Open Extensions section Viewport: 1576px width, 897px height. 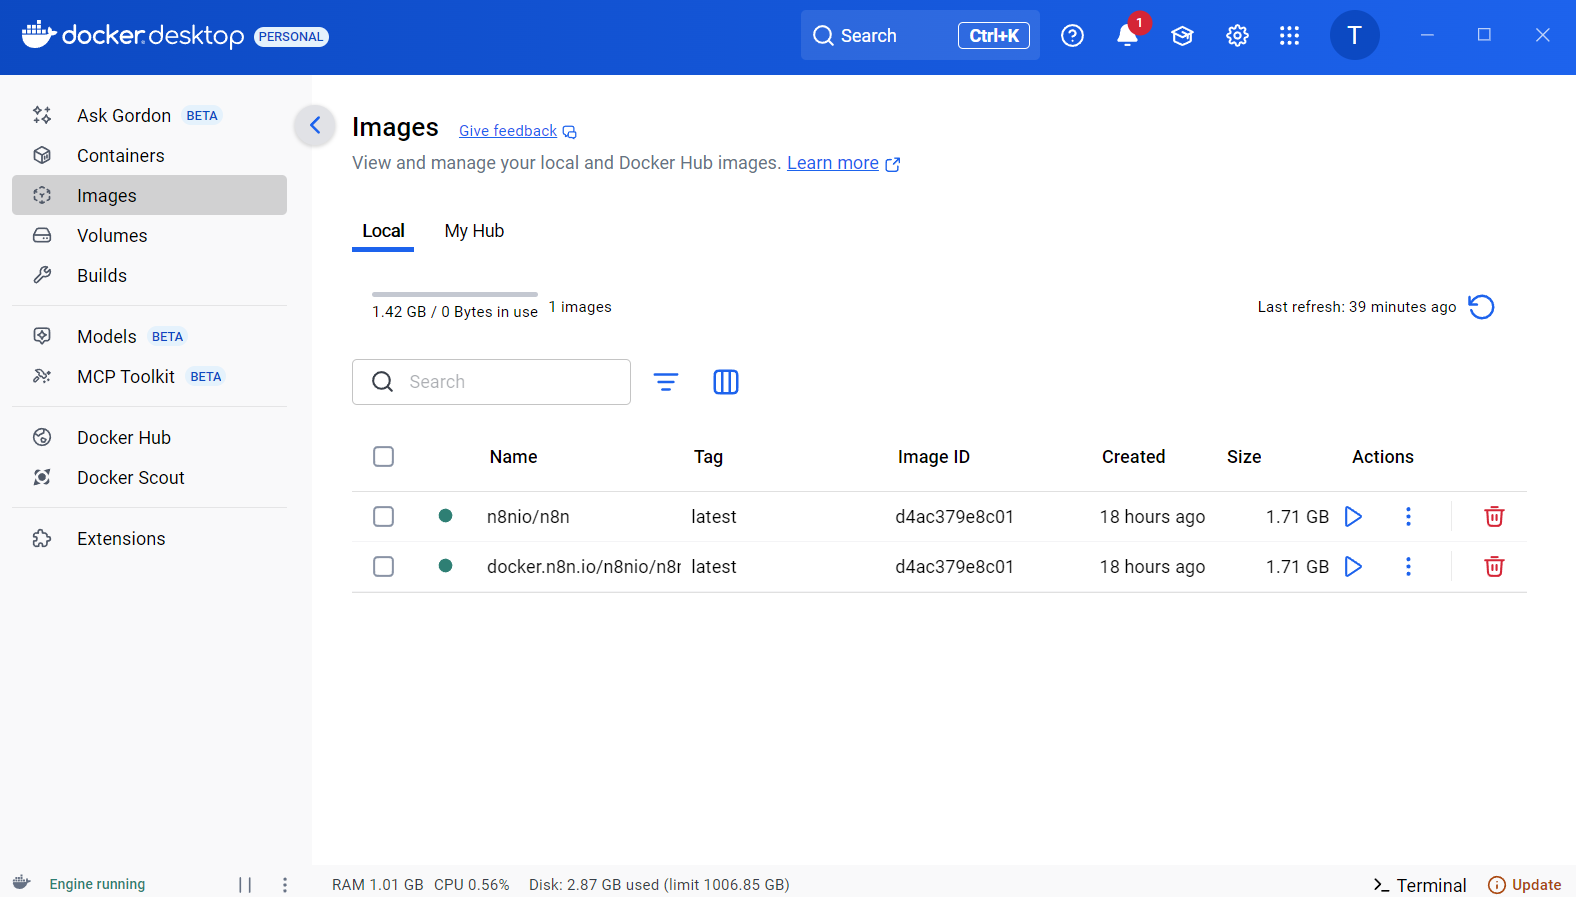click(x=150, y=538)
